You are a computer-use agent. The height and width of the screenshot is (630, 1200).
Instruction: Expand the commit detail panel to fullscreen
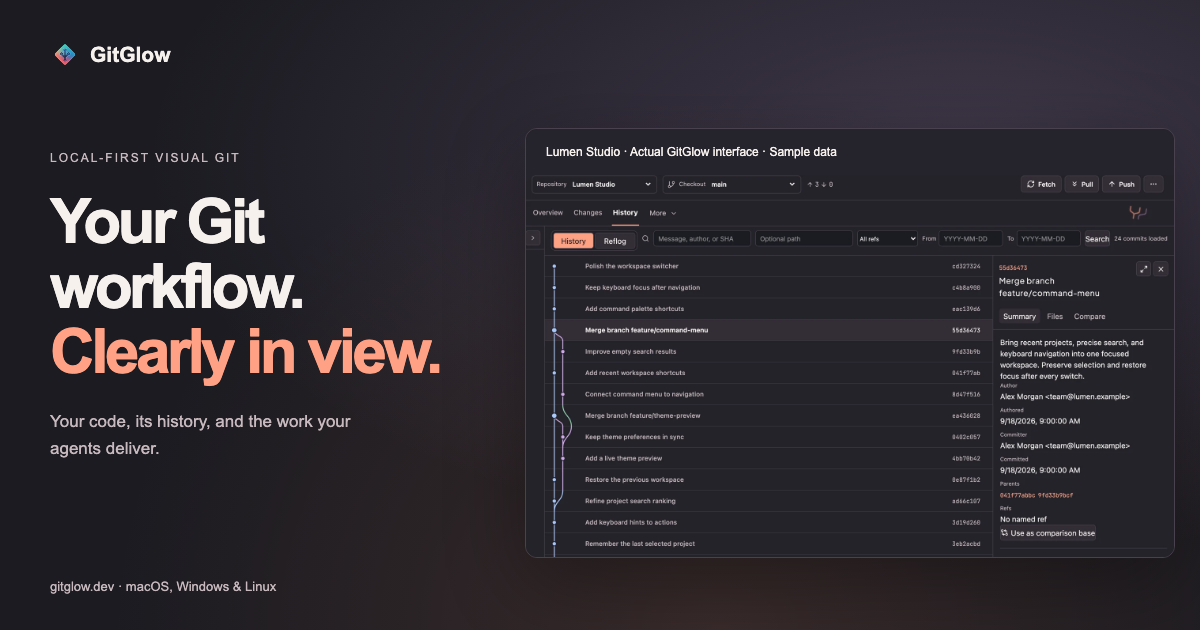click(x=1144, y=269)
